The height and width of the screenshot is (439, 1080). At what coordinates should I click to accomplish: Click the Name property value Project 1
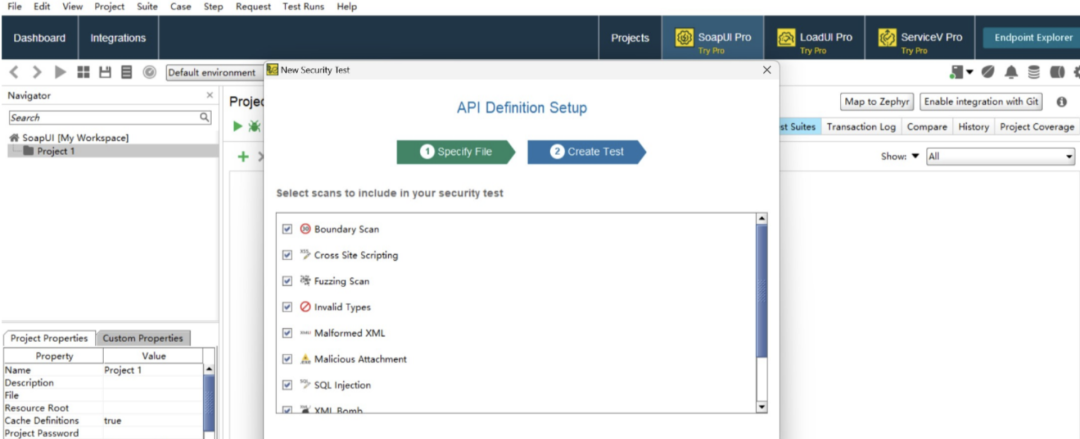point(123,370)
